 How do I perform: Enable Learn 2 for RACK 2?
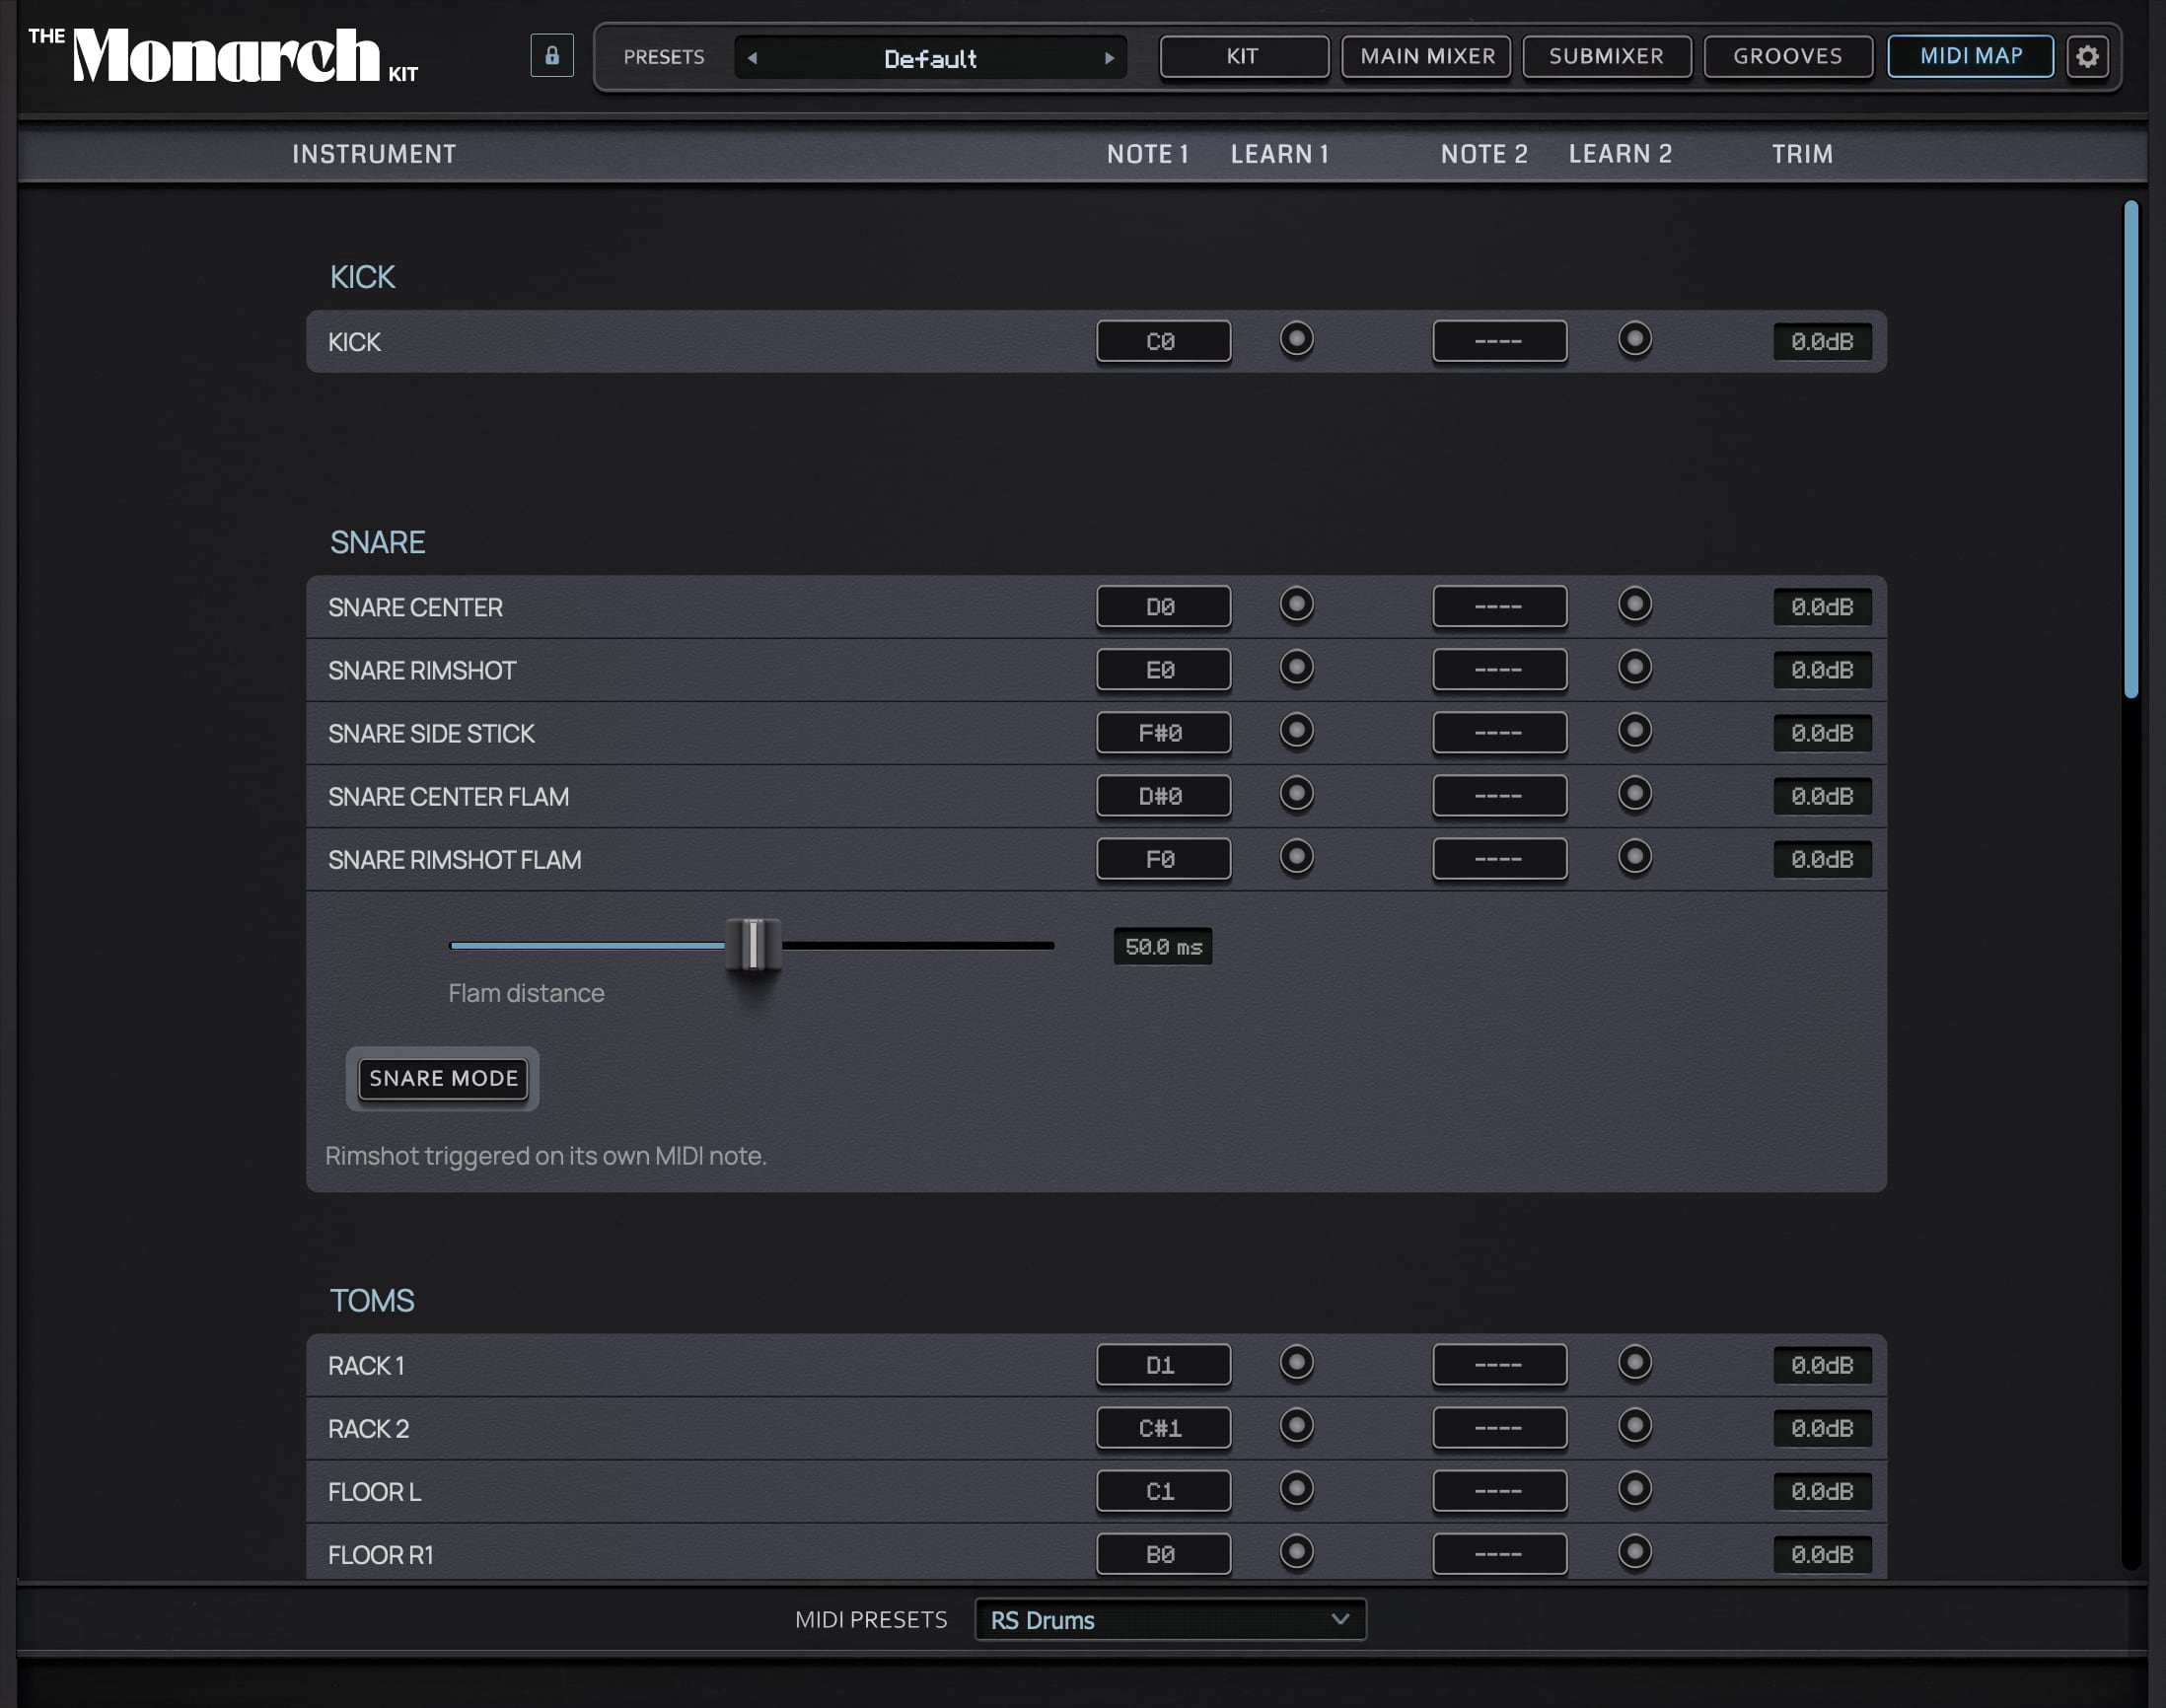(1634, 1425)
